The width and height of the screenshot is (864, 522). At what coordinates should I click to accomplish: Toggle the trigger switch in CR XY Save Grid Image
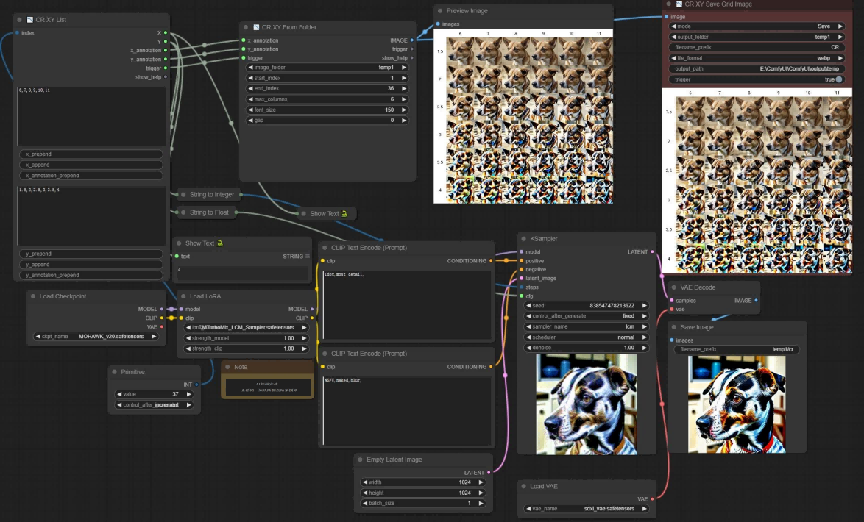coord(839,79)
